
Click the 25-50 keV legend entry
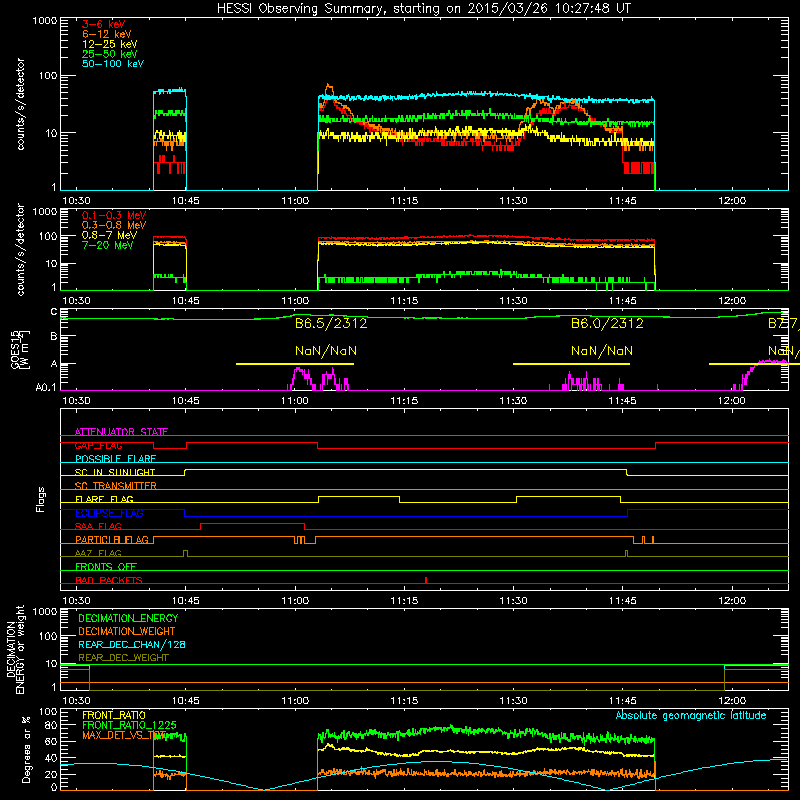110,54
